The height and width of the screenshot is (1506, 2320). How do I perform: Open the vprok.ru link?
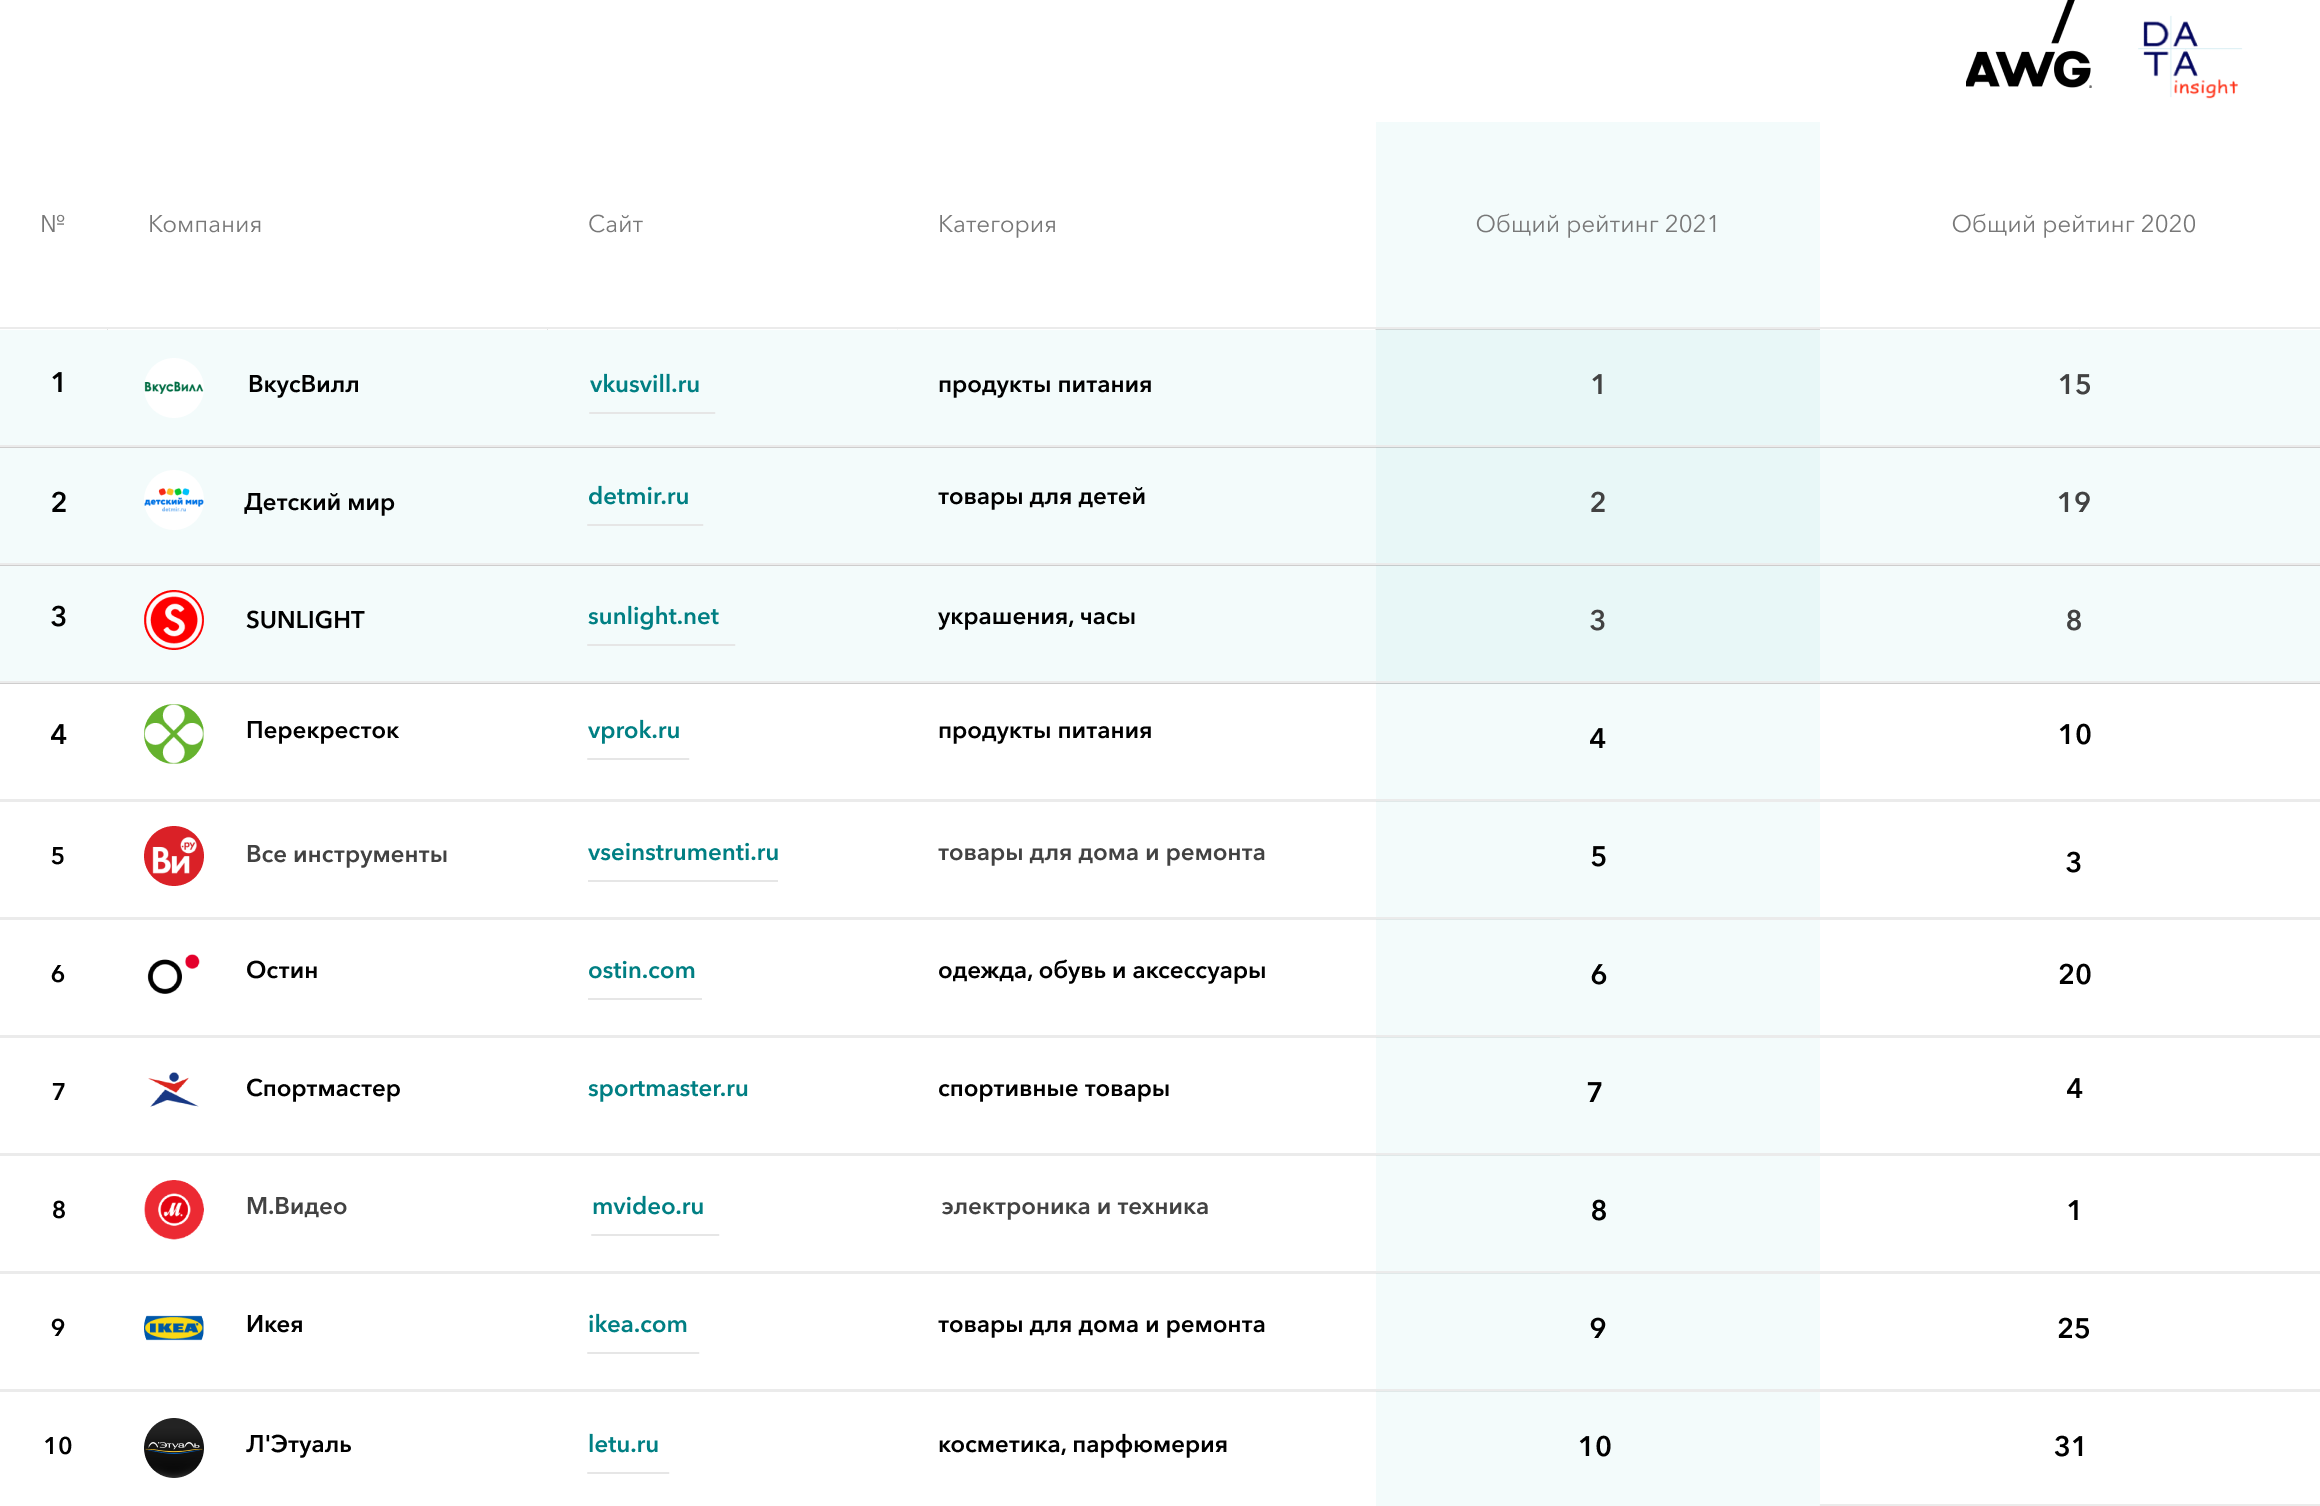(x=634, y=730)
